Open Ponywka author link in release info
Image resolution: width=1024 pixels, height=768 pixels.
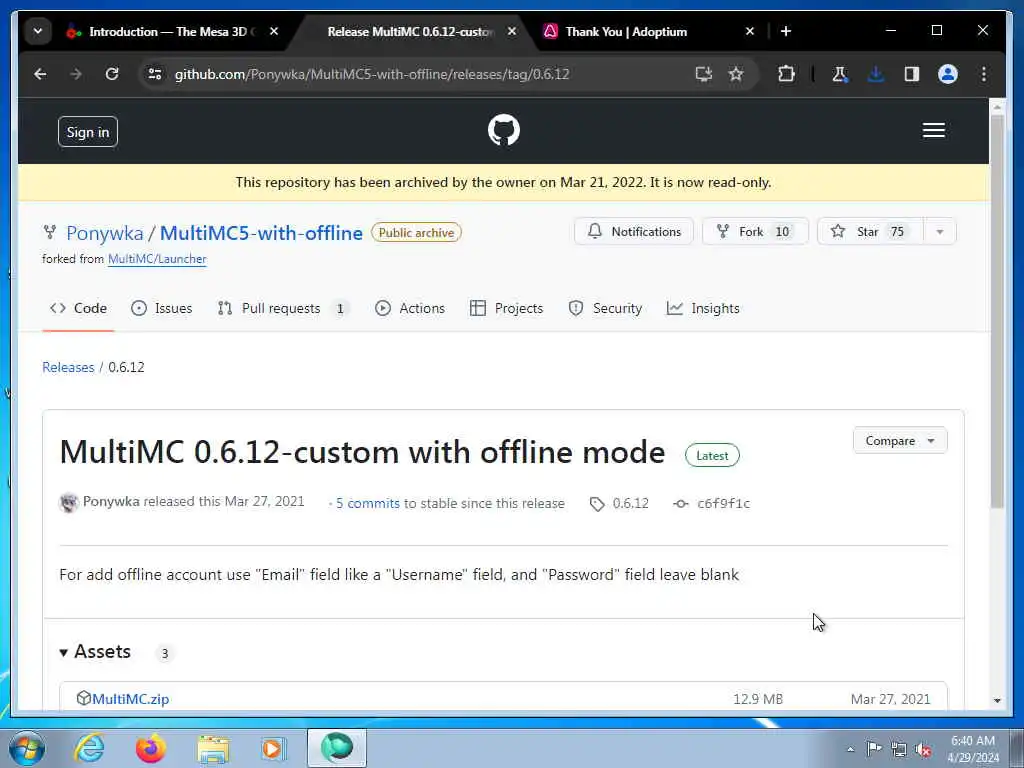(x=111, y=502)
